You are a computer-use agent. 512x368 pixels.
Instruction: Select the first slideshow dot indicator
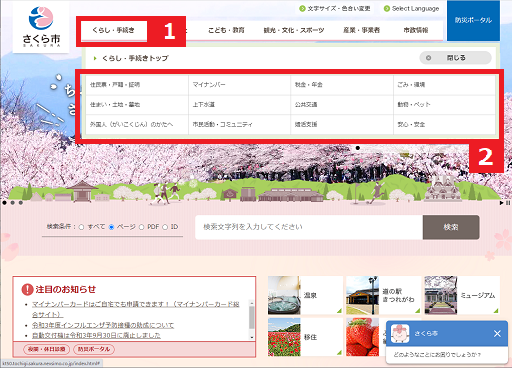(4, 203)
